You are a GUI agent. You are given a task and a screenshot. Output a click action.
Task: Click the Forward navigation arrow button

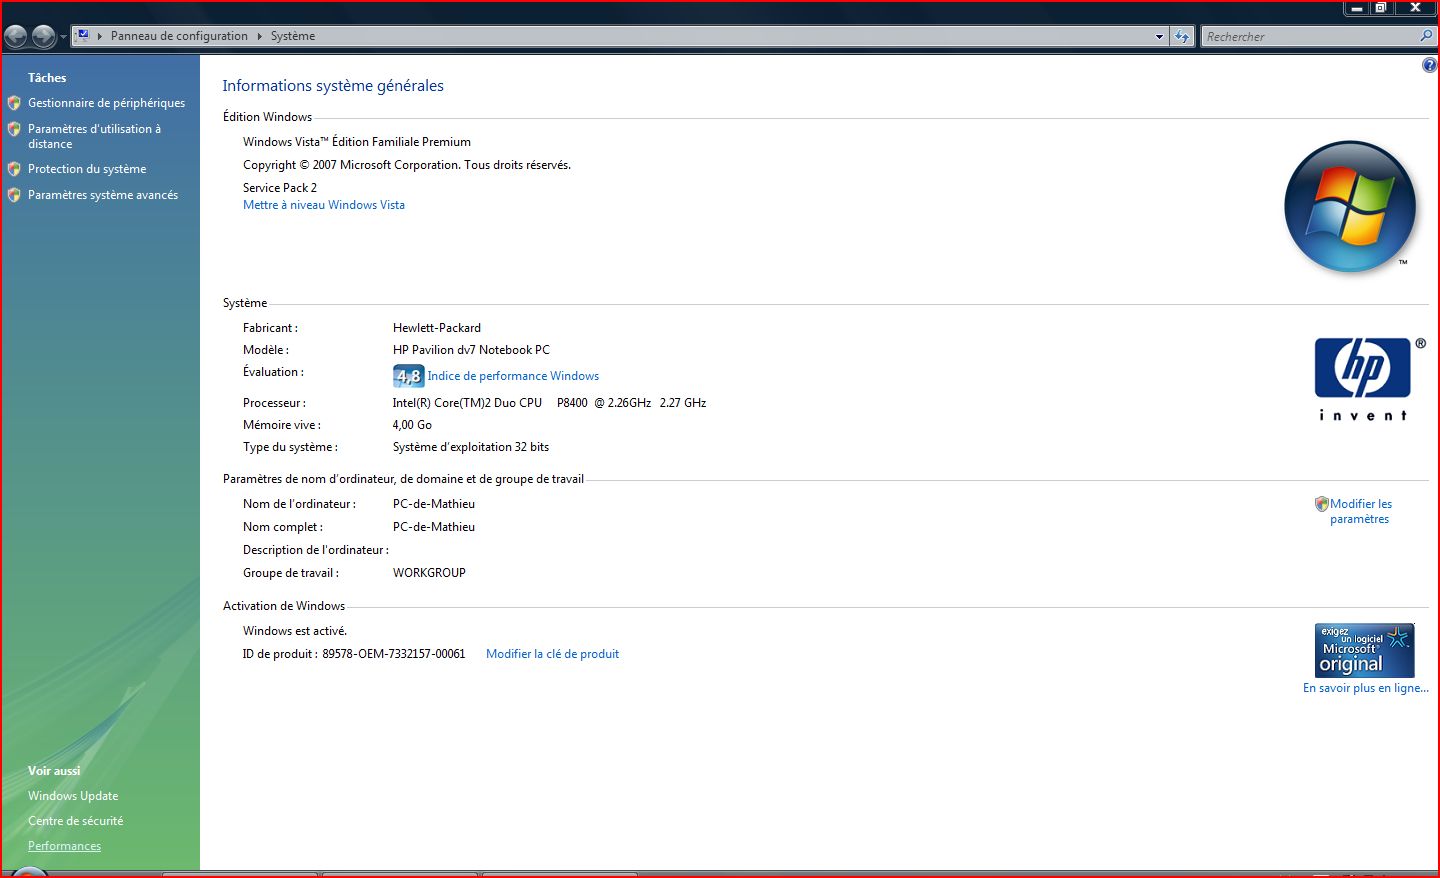coord(43,37)
